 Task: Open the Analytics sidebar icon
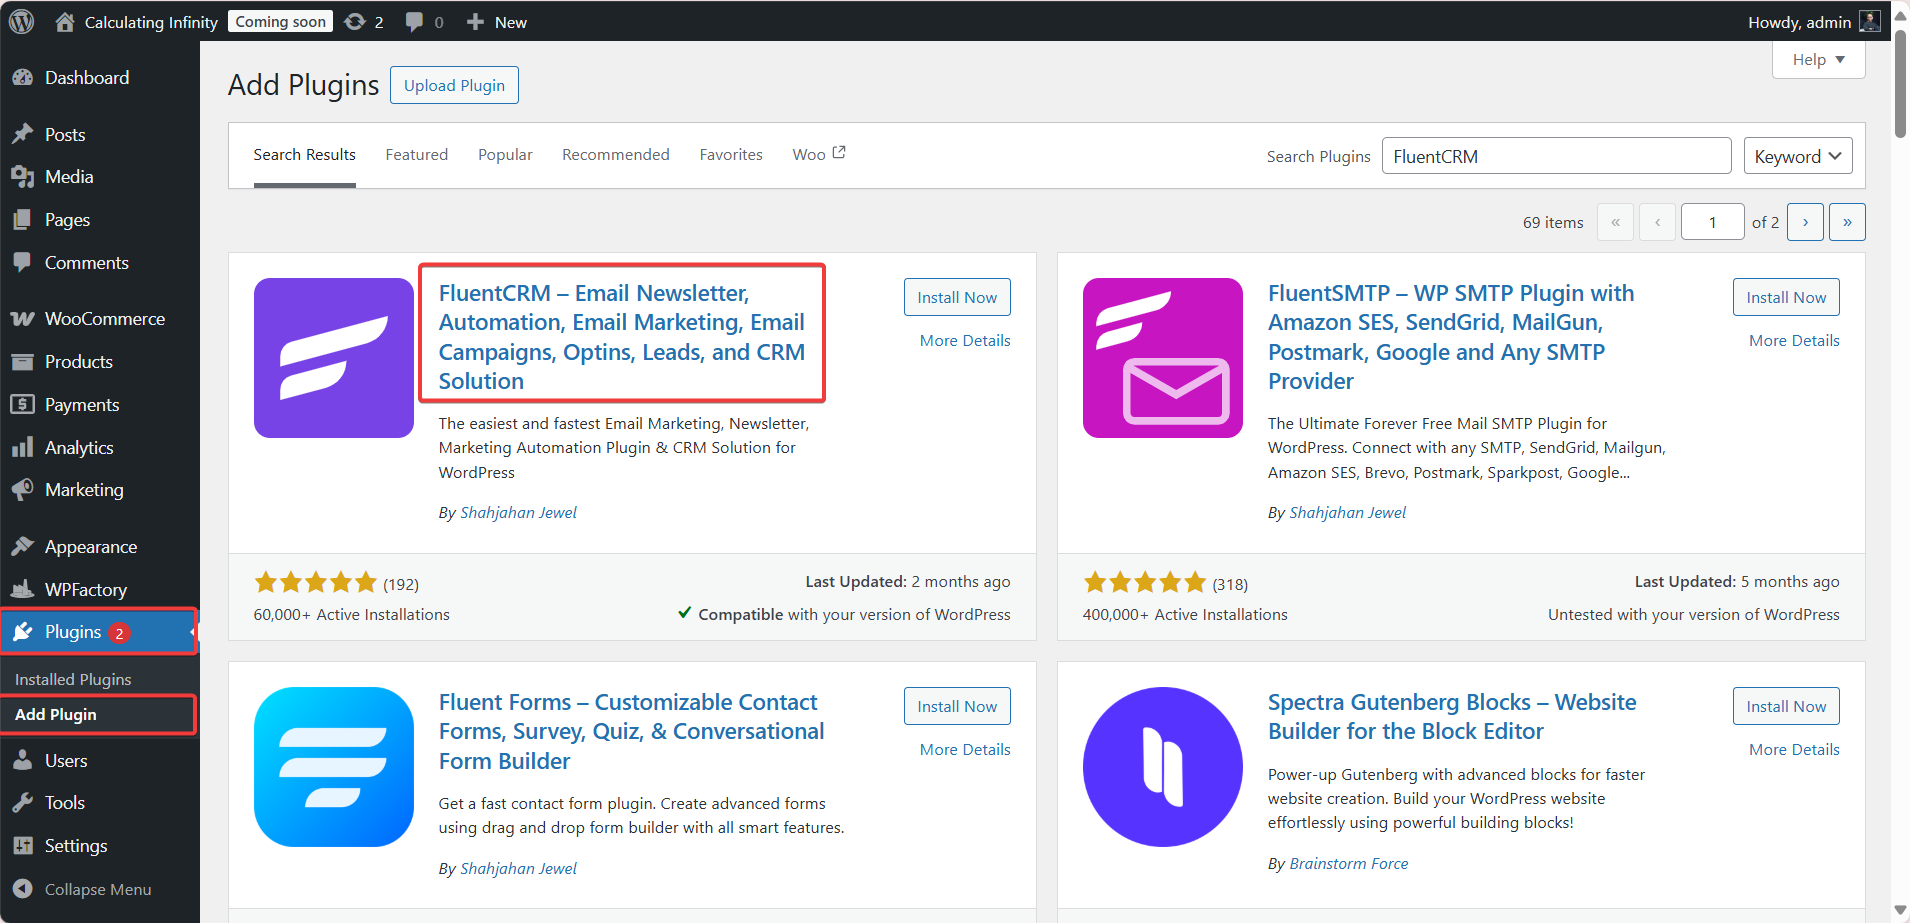24,447
